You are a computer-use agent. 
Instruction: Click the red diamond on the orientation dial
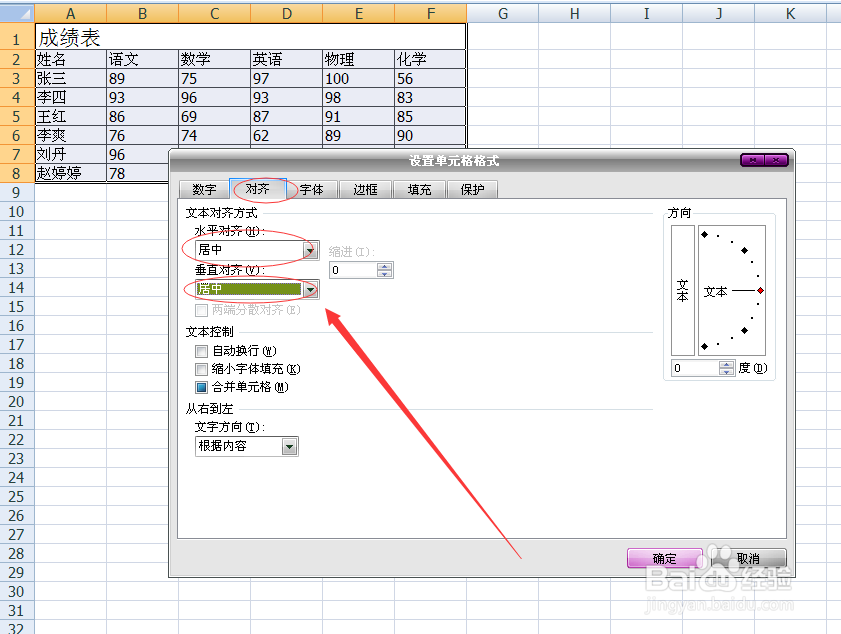pyautogui.click(x=760, y=290)
